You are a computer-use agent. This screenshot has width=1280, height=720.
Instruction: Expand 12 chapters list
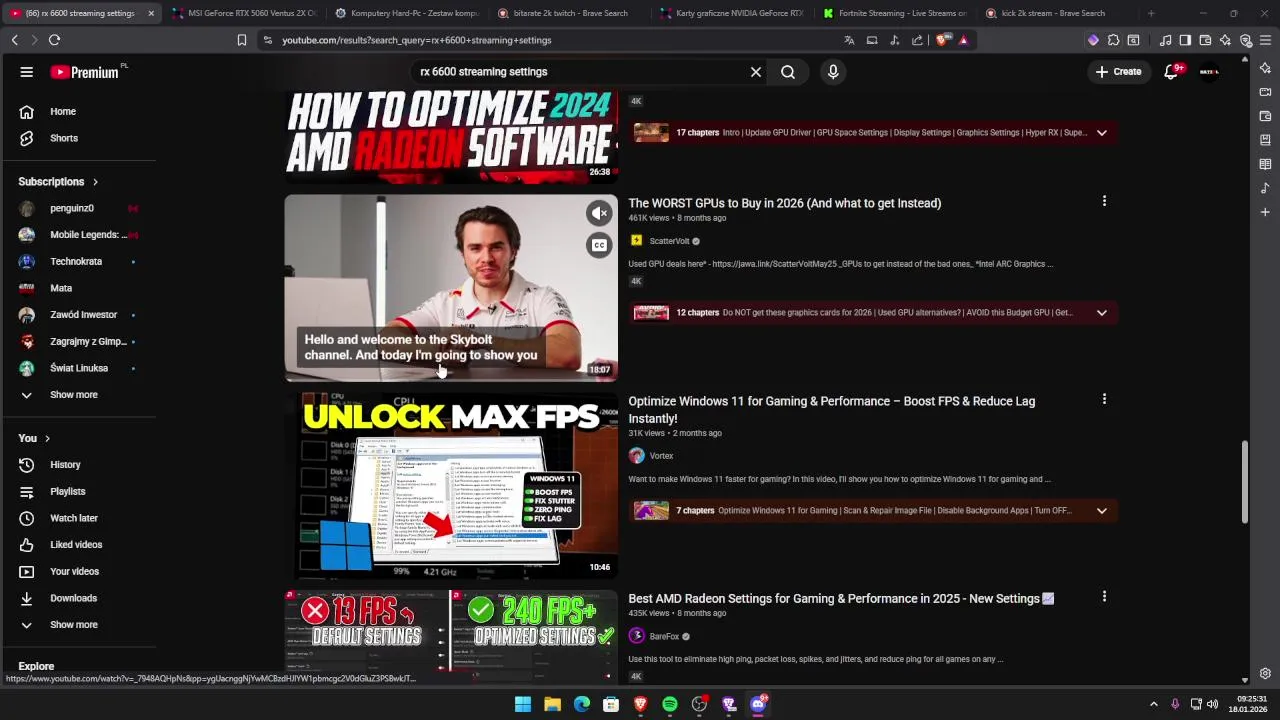[1101, 312]
